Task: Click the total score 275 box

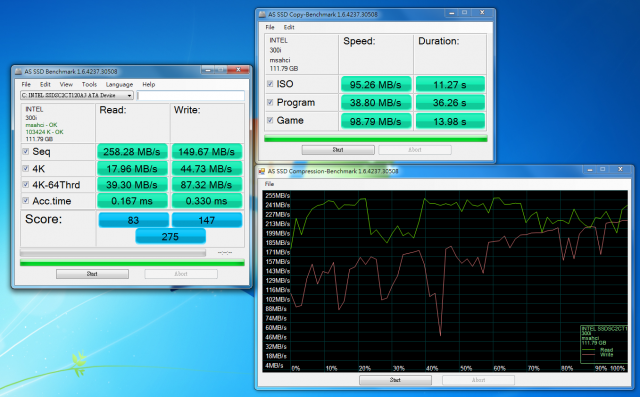Action: click(170, 236)
